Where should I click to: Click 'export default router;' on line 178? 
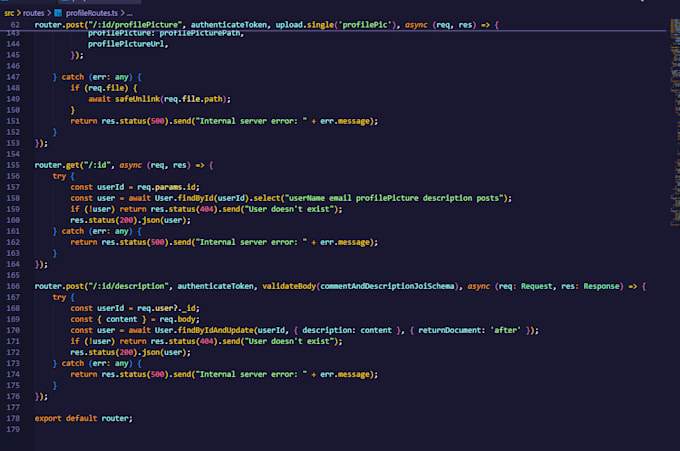(x=84, y=418)
